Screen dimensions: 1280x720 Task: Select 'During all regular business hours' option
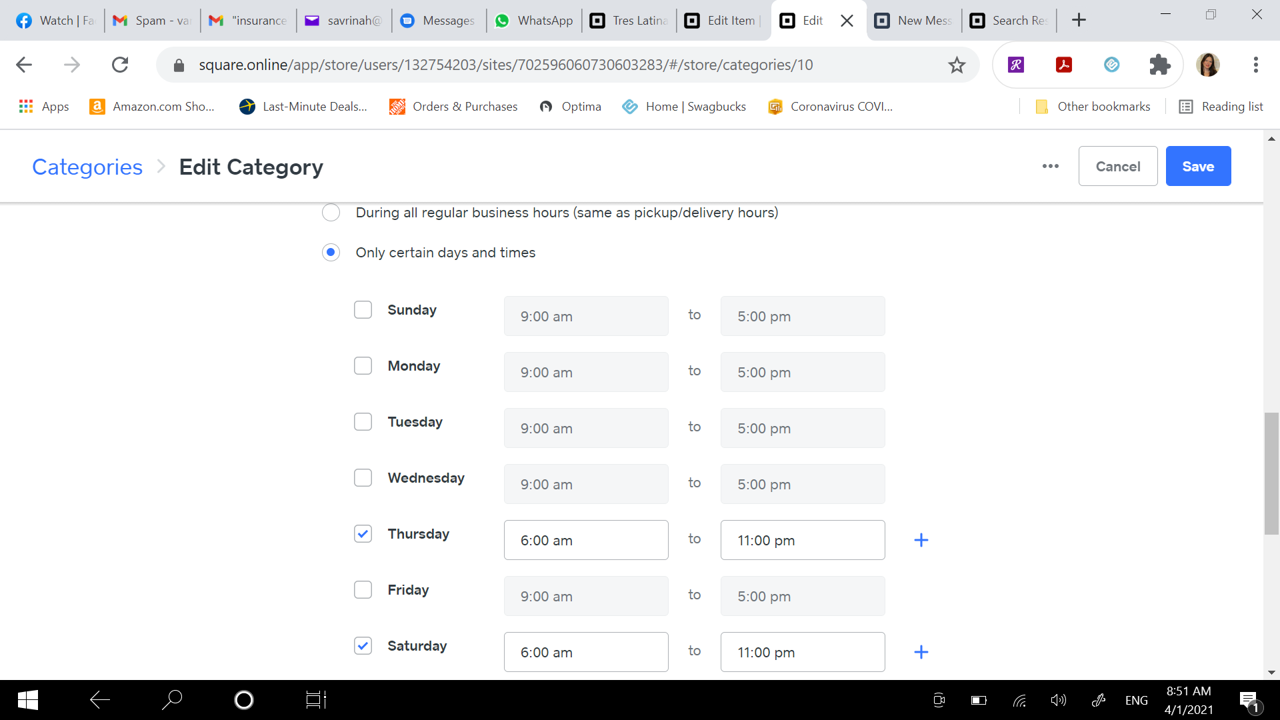(331, 212)
